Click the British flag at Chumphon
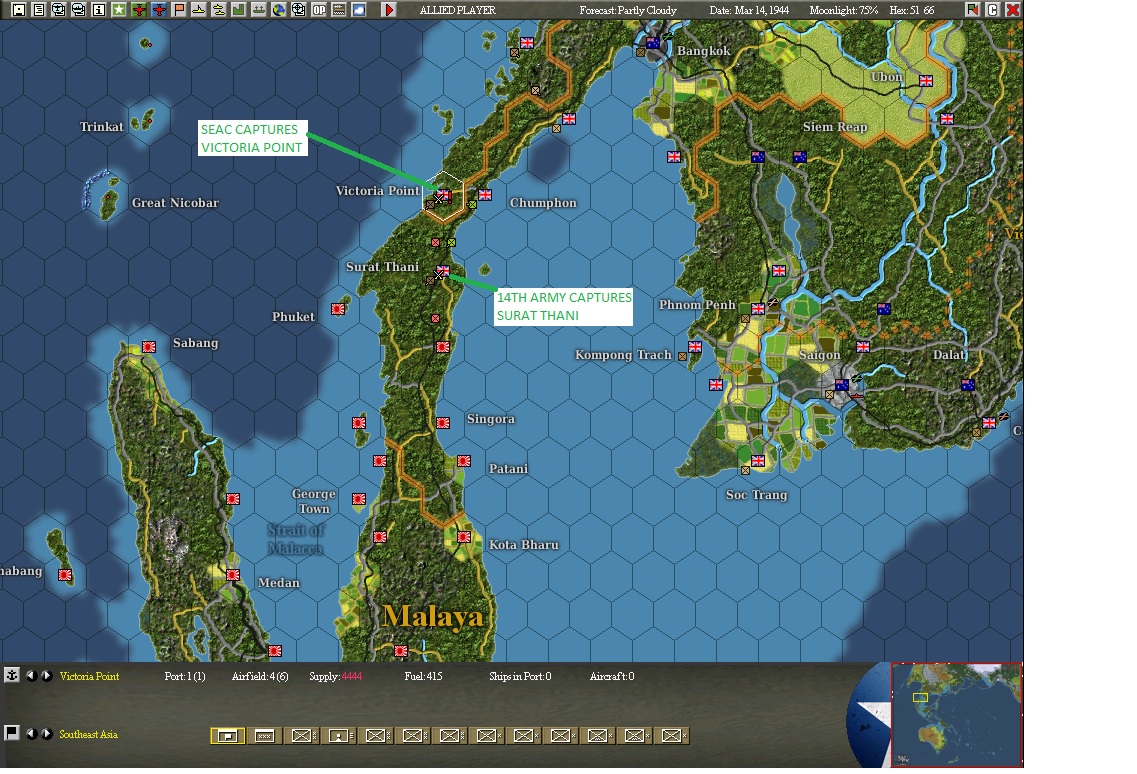The height and width of the screenshot is (774, 1137). 485,194
